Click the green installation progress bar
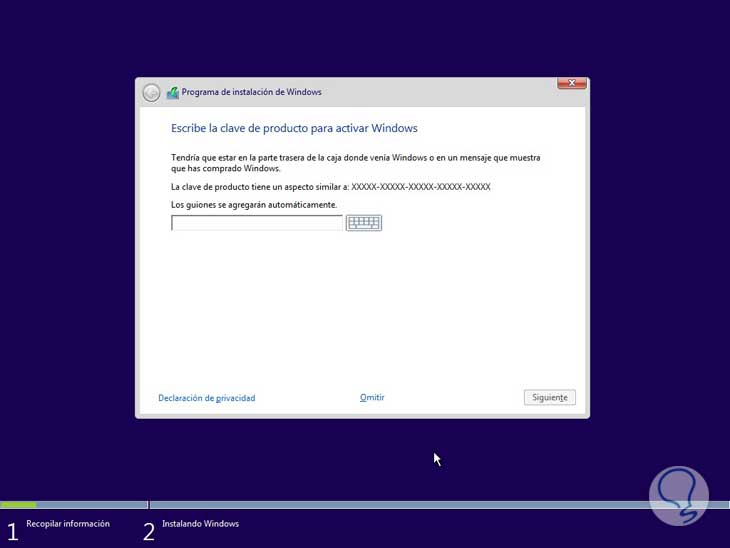 [x=19, y=505]
